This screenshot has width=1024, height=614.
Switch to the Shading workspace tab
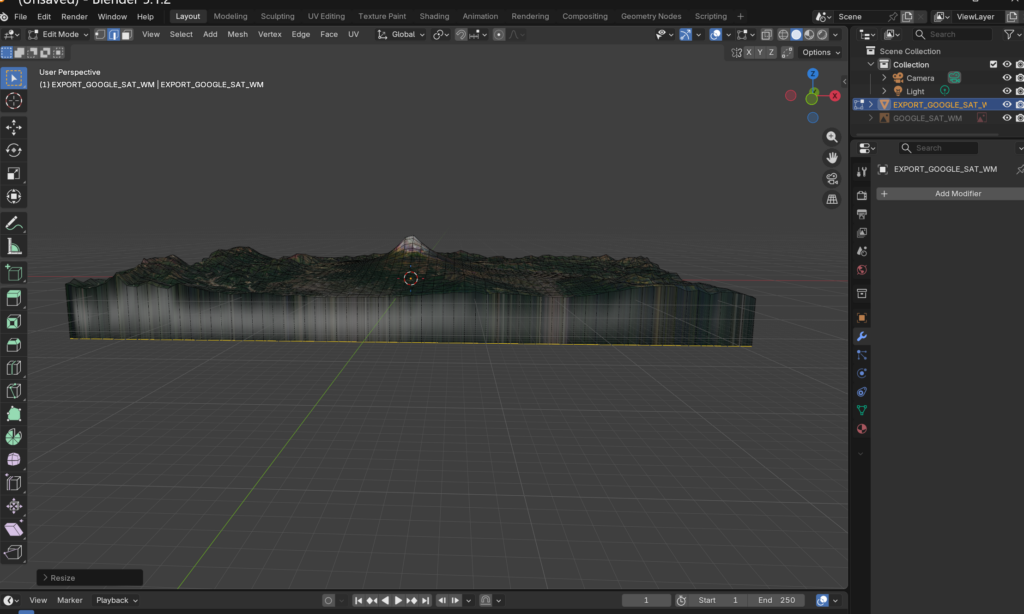[x=434, y=16]
